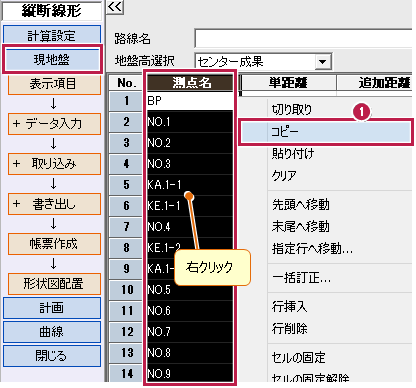Click row header number 12
The height and width of the screenshot is (388, 416).
pyautogui.click(x=126, y=332)
